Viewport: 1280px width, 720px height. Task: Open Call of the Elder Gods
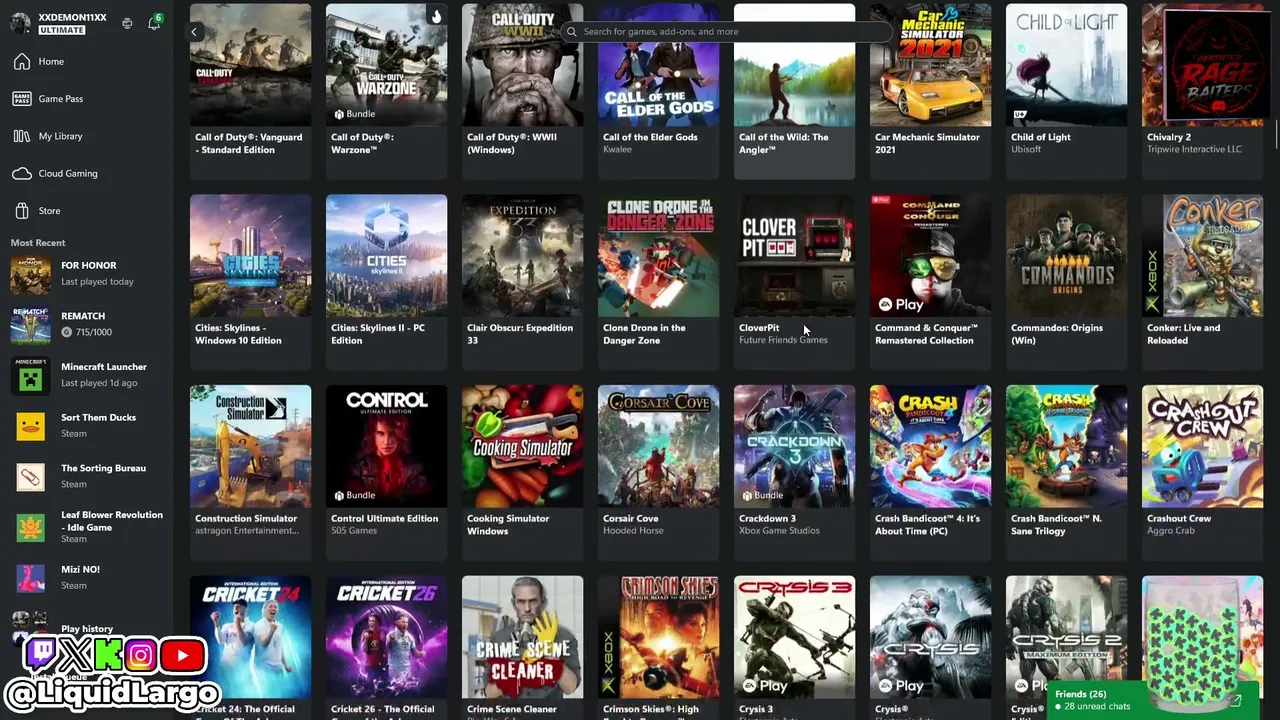[658, 91]
